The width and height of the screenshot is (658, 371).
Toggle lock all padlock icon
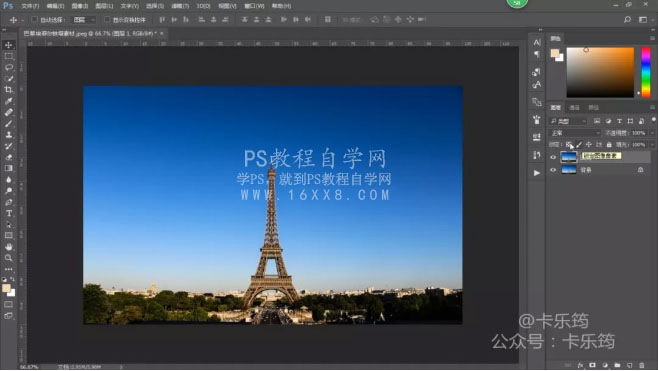tap(609, 144)
